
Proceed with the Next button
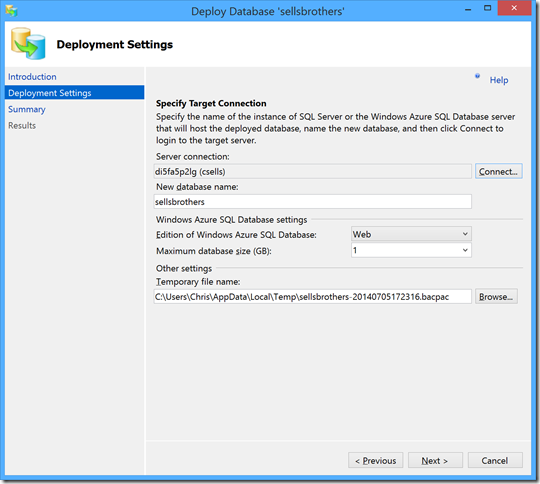click(x=435, y=460)
